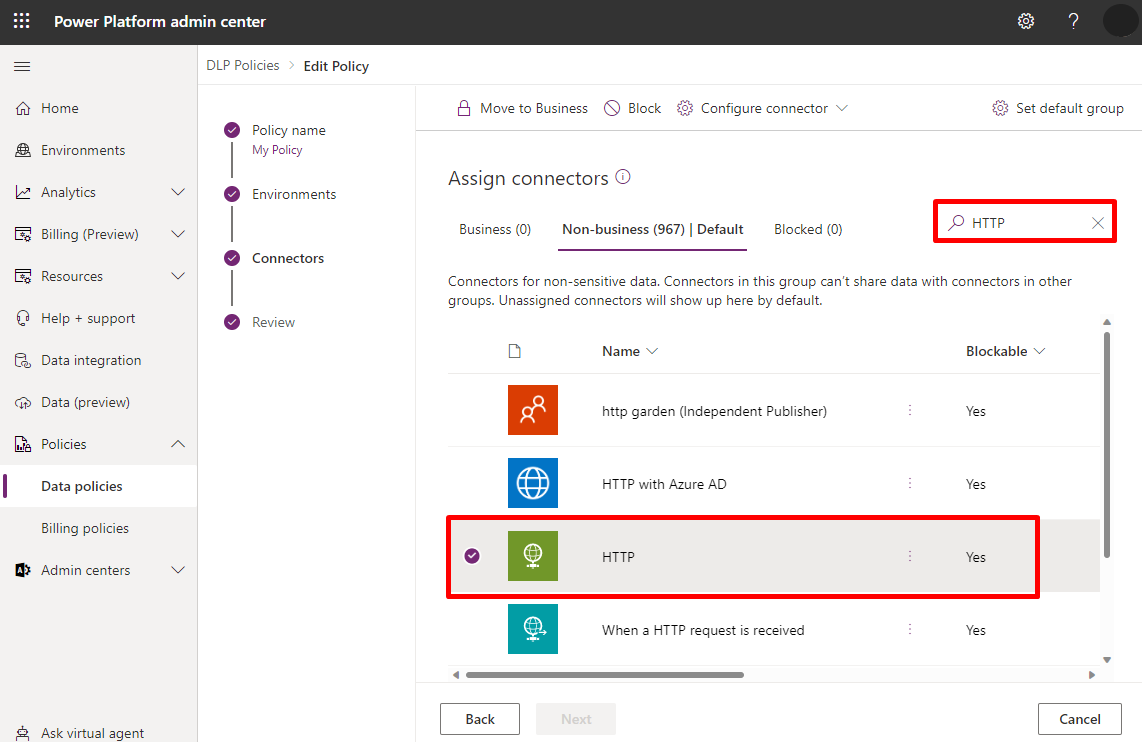
Task: Open the app launcher waffle icon
Action: 22,21
